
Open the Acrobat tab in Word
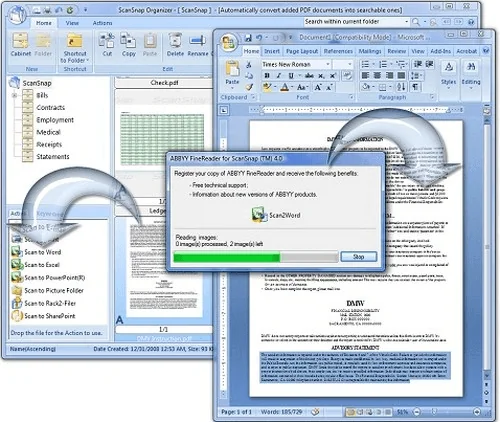(x=467, y=51)
